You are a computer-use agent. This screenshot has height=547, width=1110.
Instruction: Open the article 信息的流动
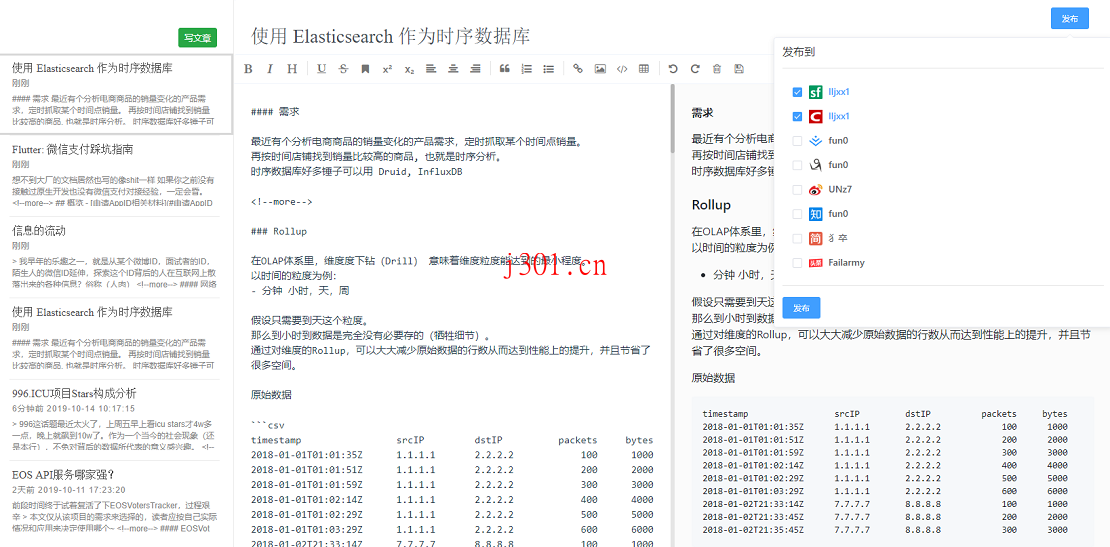click(115, 258)
